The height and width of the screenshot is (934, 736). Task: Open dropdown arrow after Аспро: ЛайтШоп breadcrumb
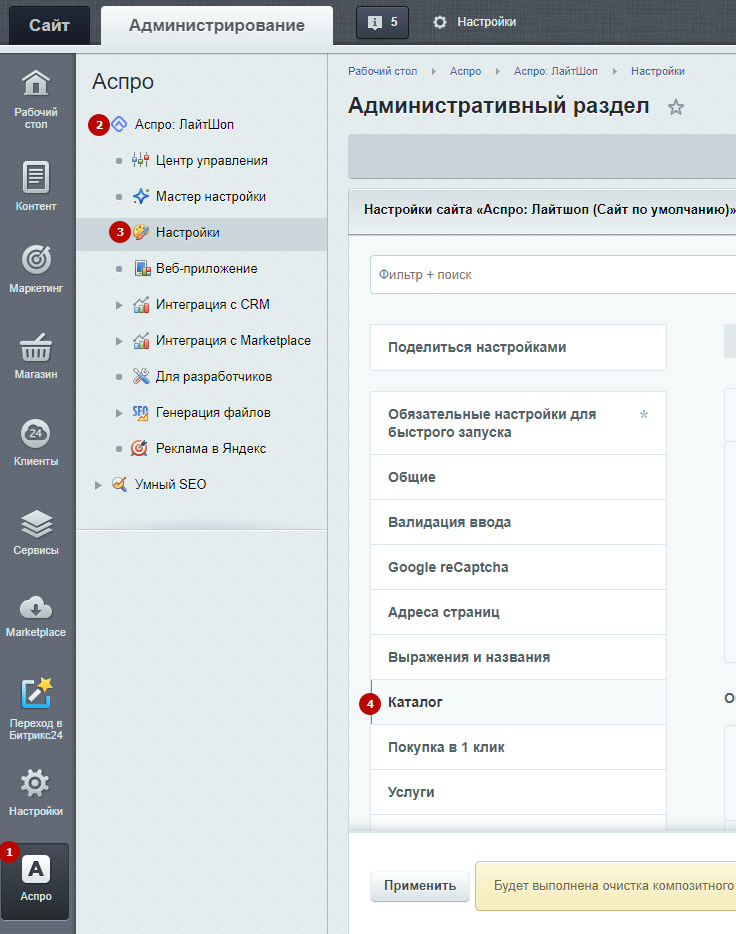tap(615, 71)
